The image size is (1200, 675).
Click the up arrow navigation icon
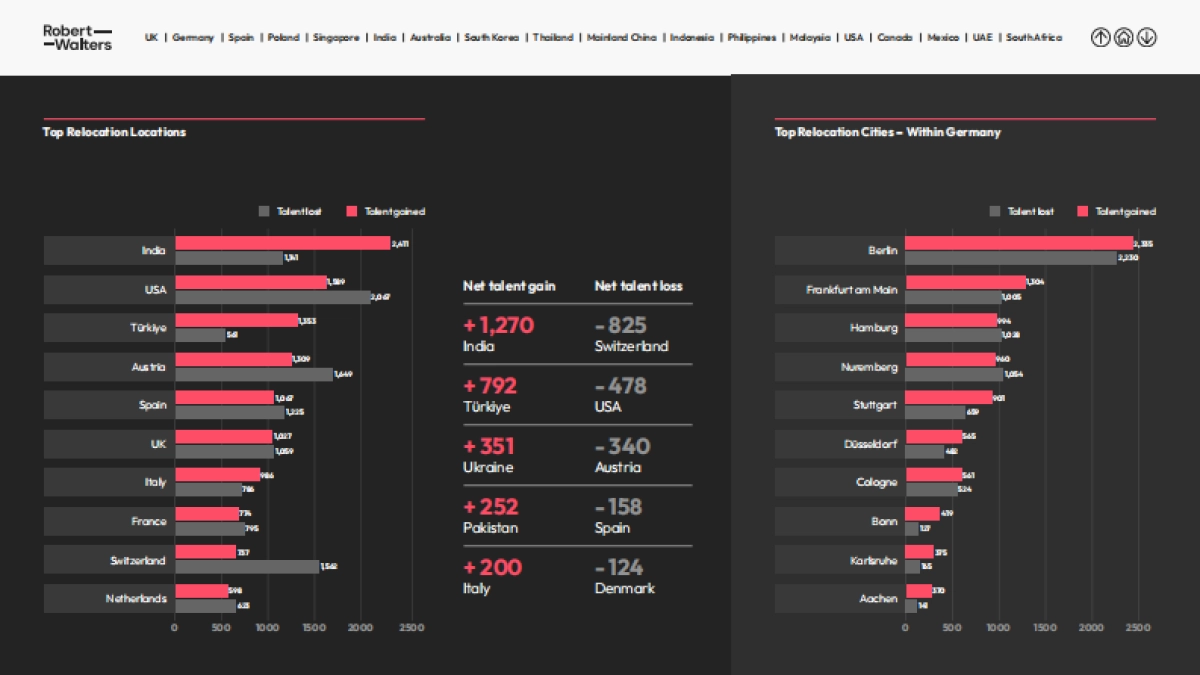click(1100, 38)
